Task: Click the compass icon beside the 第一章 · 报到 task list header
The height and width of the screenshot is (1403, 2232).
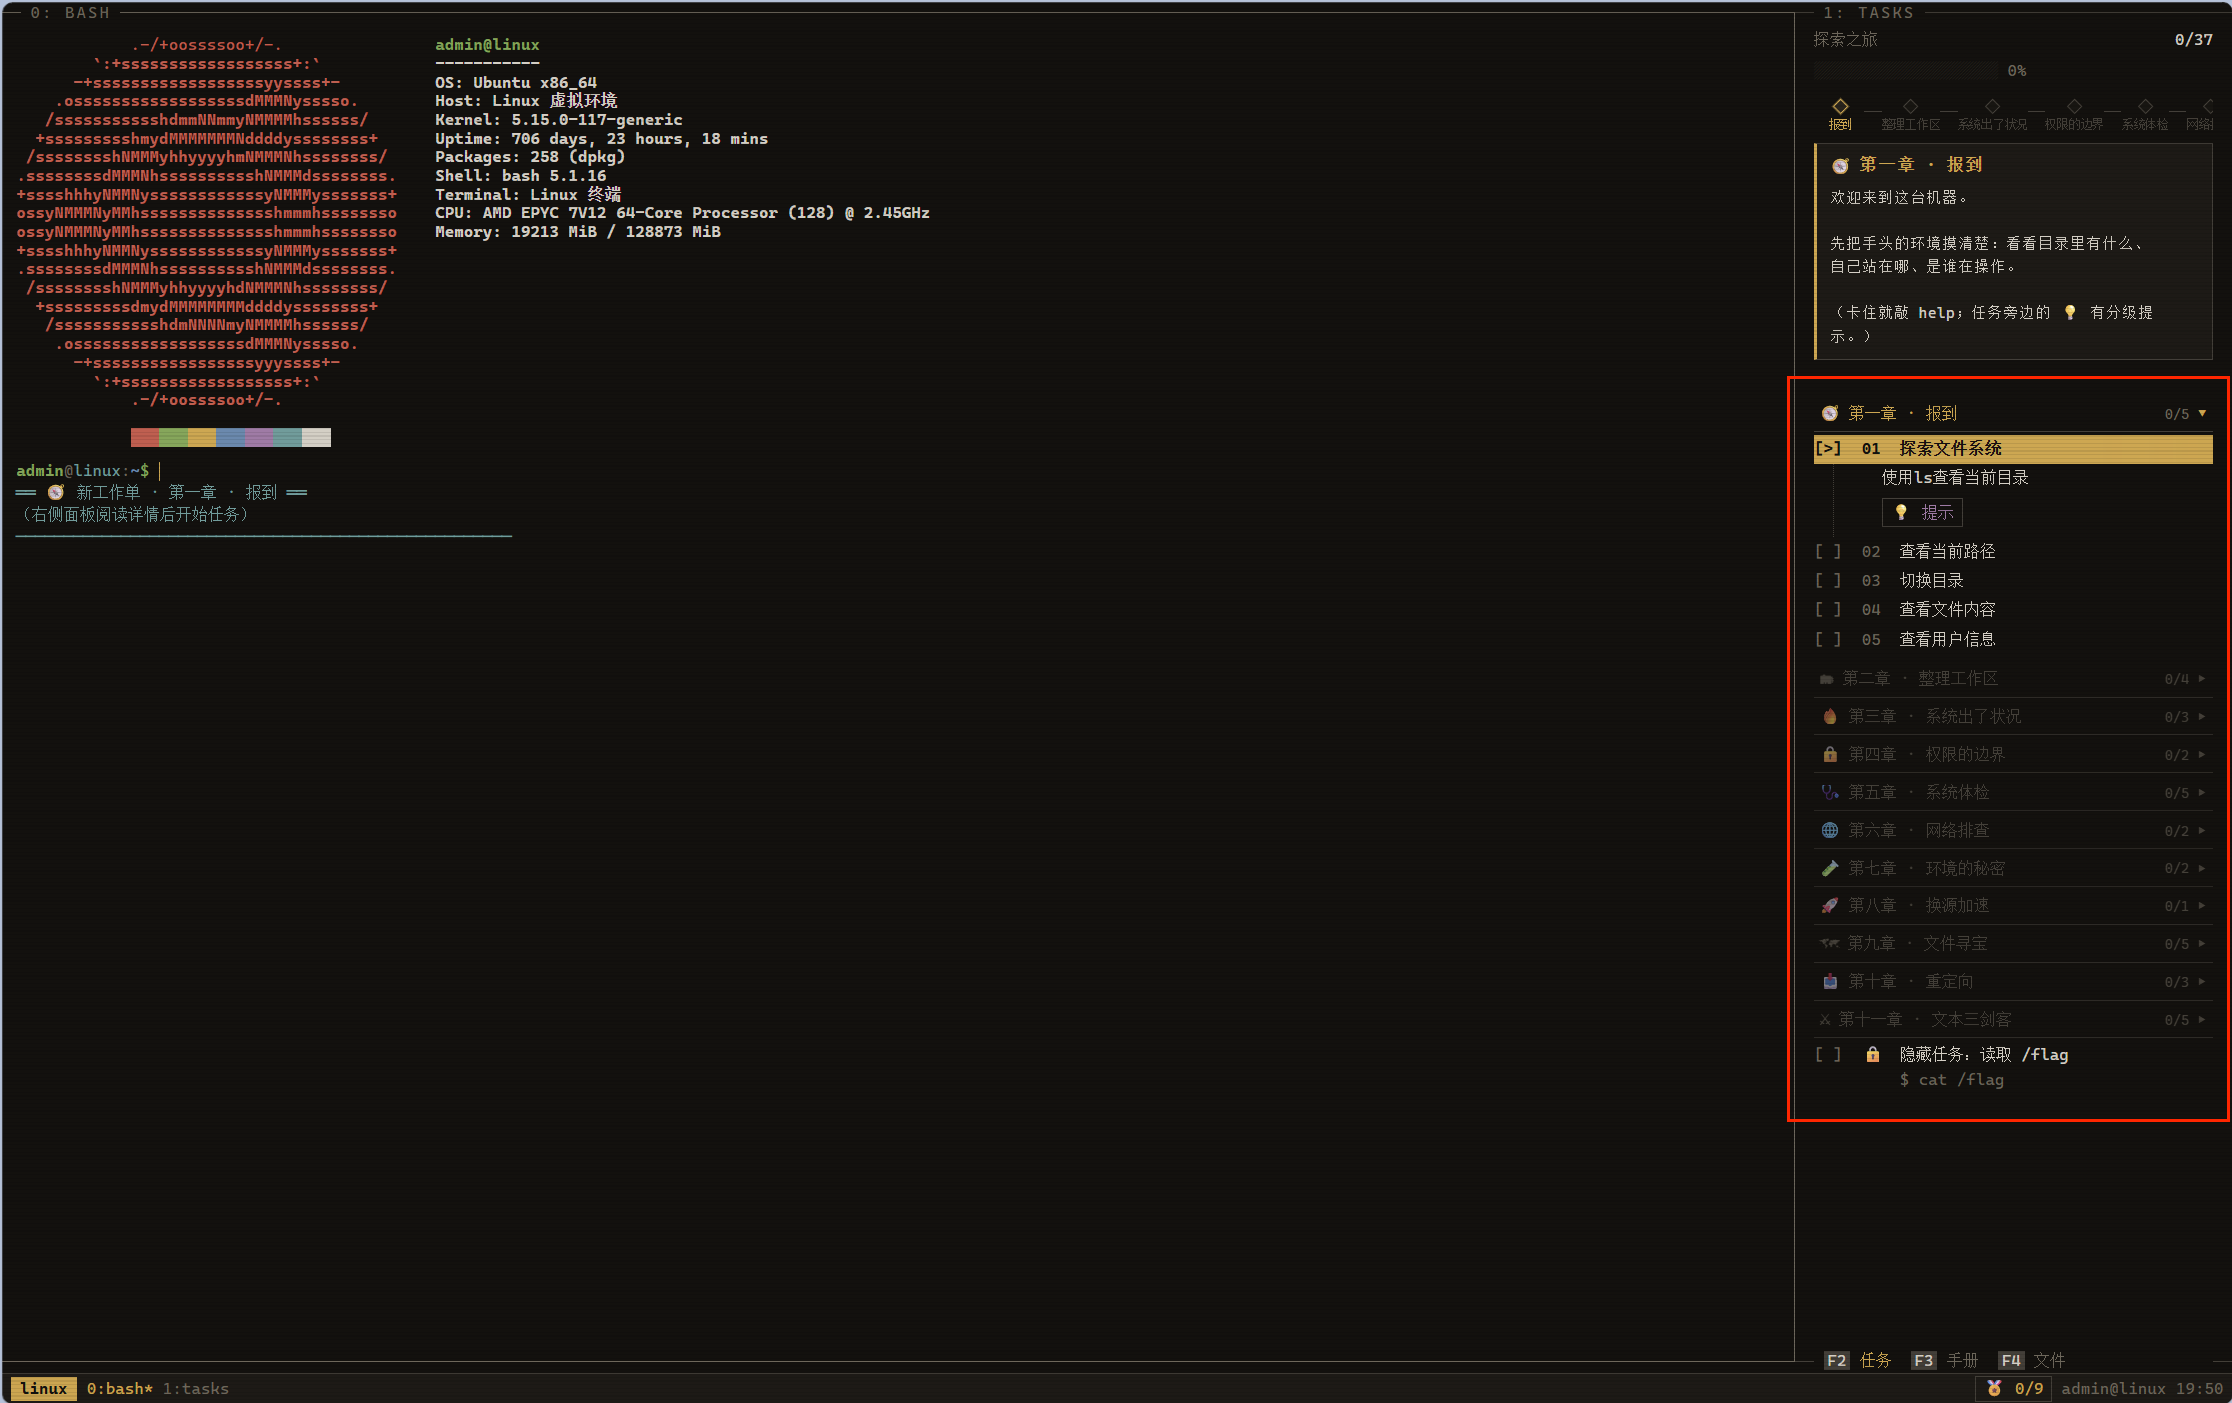Action: click(1829, 413)
